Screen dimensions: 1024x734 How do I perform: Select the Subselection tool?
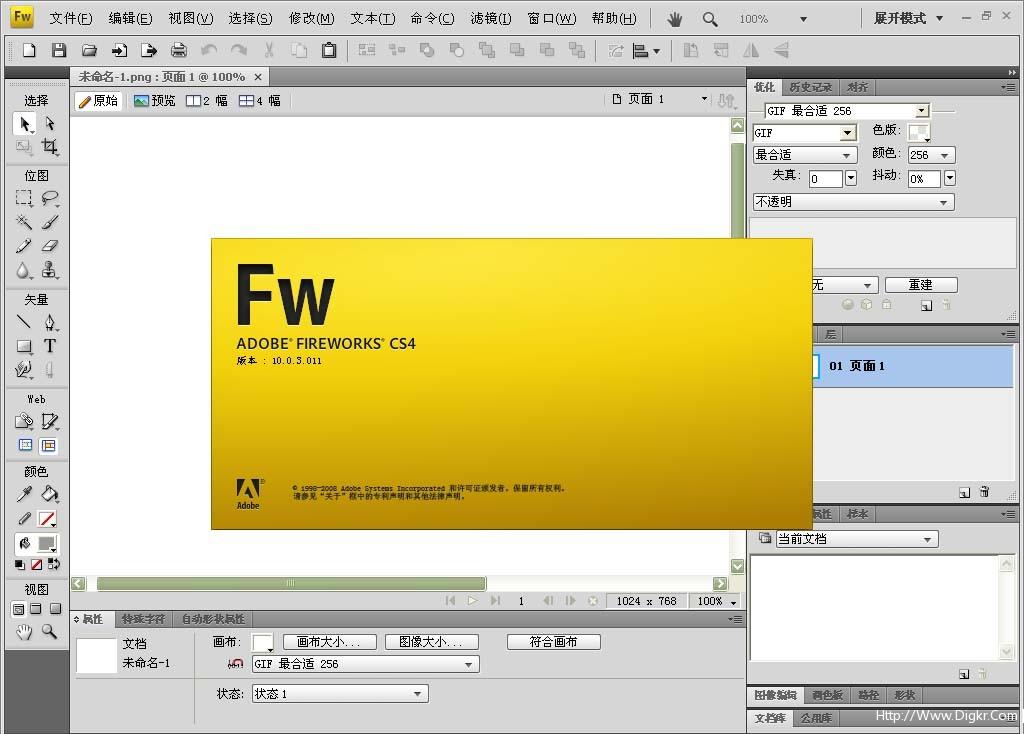50,123
